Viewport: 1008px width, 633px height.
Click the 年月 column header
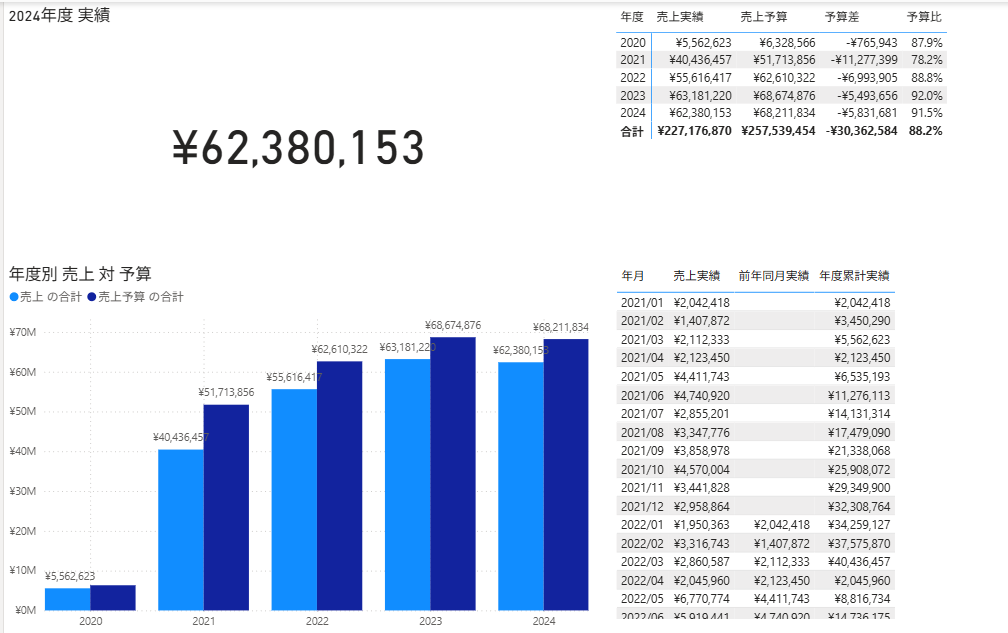[633, 275]
